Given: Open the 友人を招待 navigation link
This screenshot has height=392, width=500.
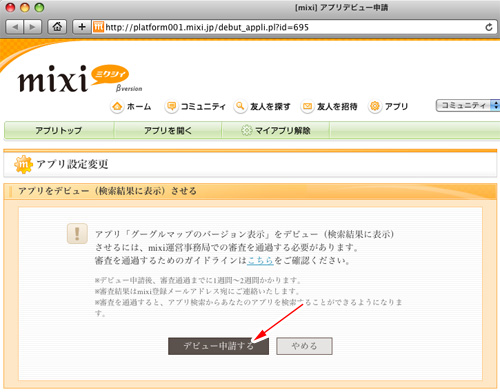Looking at the screenshot, I should point(337,107).
